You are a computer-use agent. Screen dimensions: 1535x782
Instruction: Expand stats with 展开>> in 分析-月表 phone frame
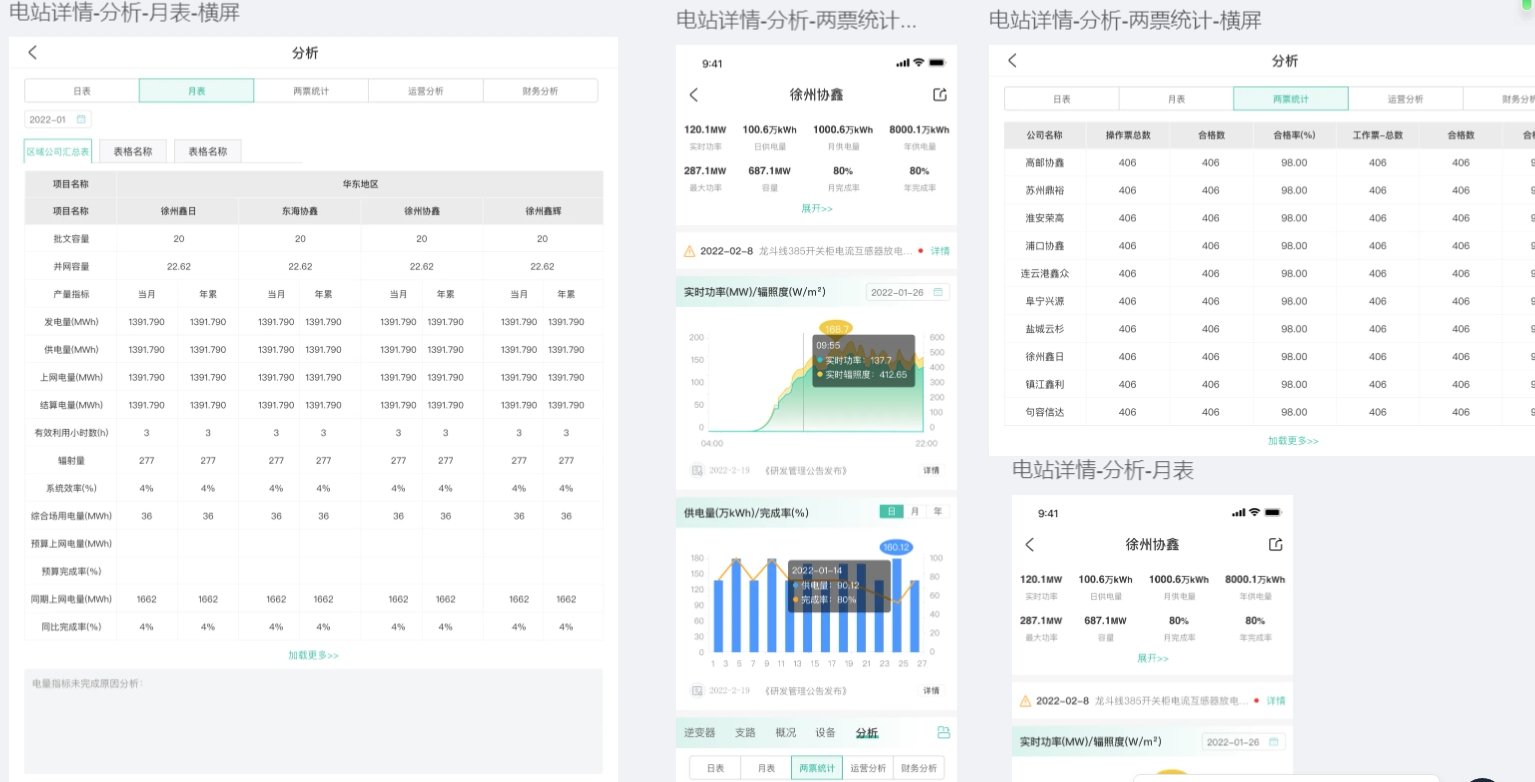pyautogui.click(x=1152, y=658)
